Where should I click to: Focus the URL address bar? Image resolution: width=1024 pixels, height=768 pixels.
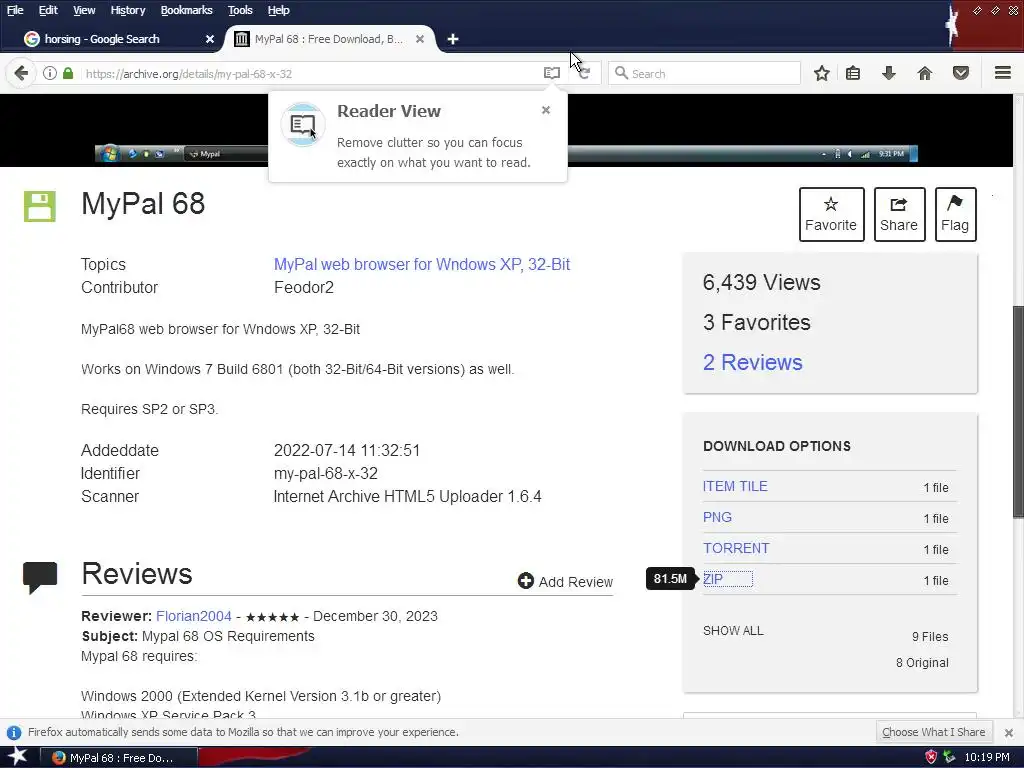(313, 74)
